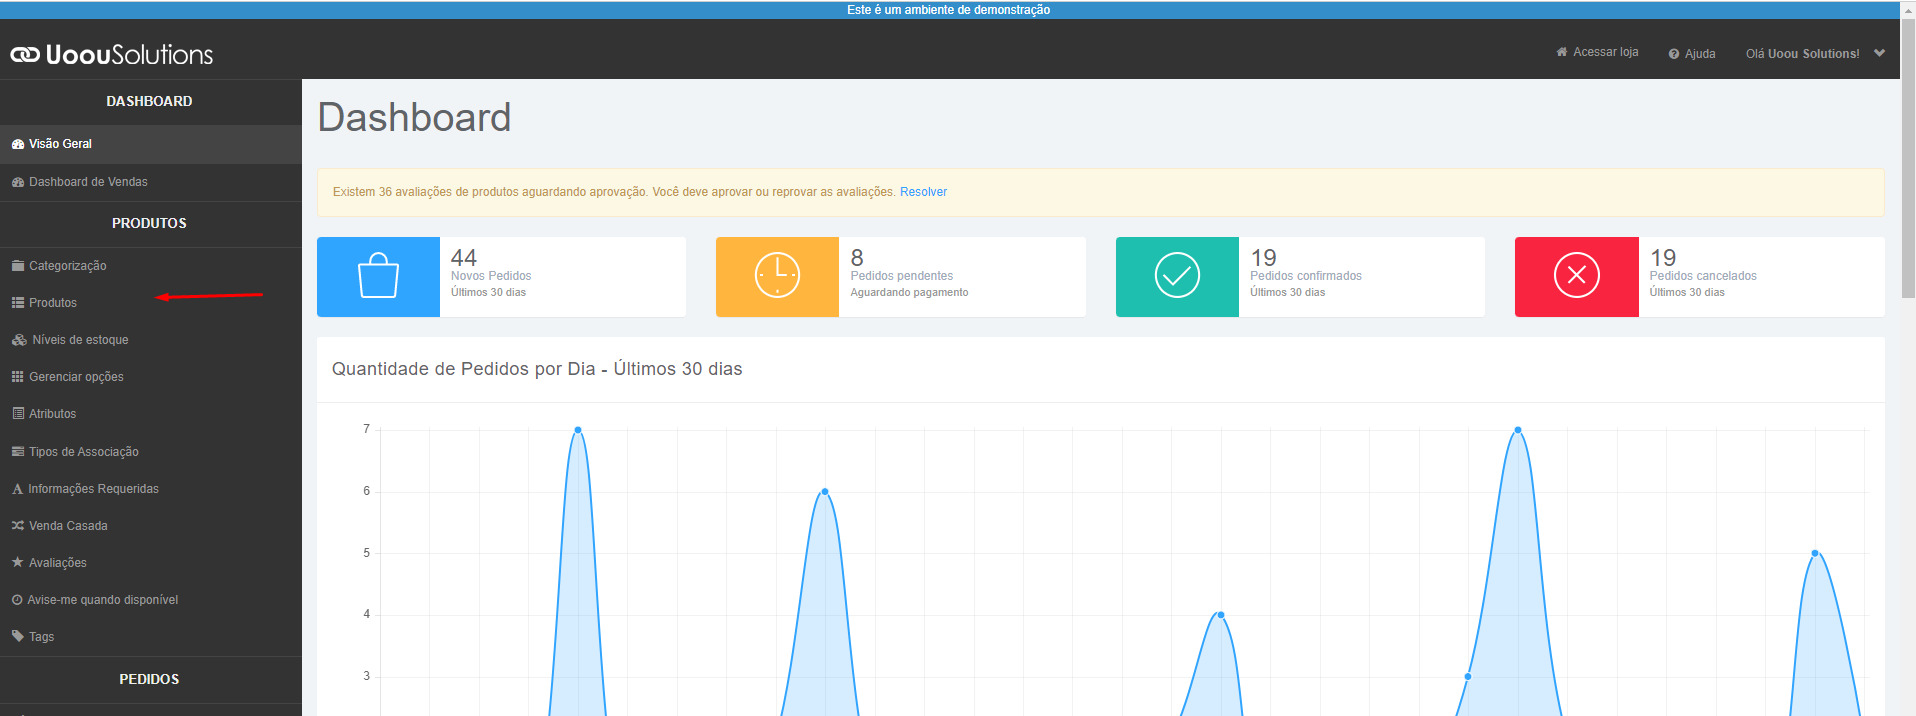The width and height of the screenshot is (1916, 716).
Task: Click the Avise-me quando disponível clock icon
Action: (x=17, y=600)
